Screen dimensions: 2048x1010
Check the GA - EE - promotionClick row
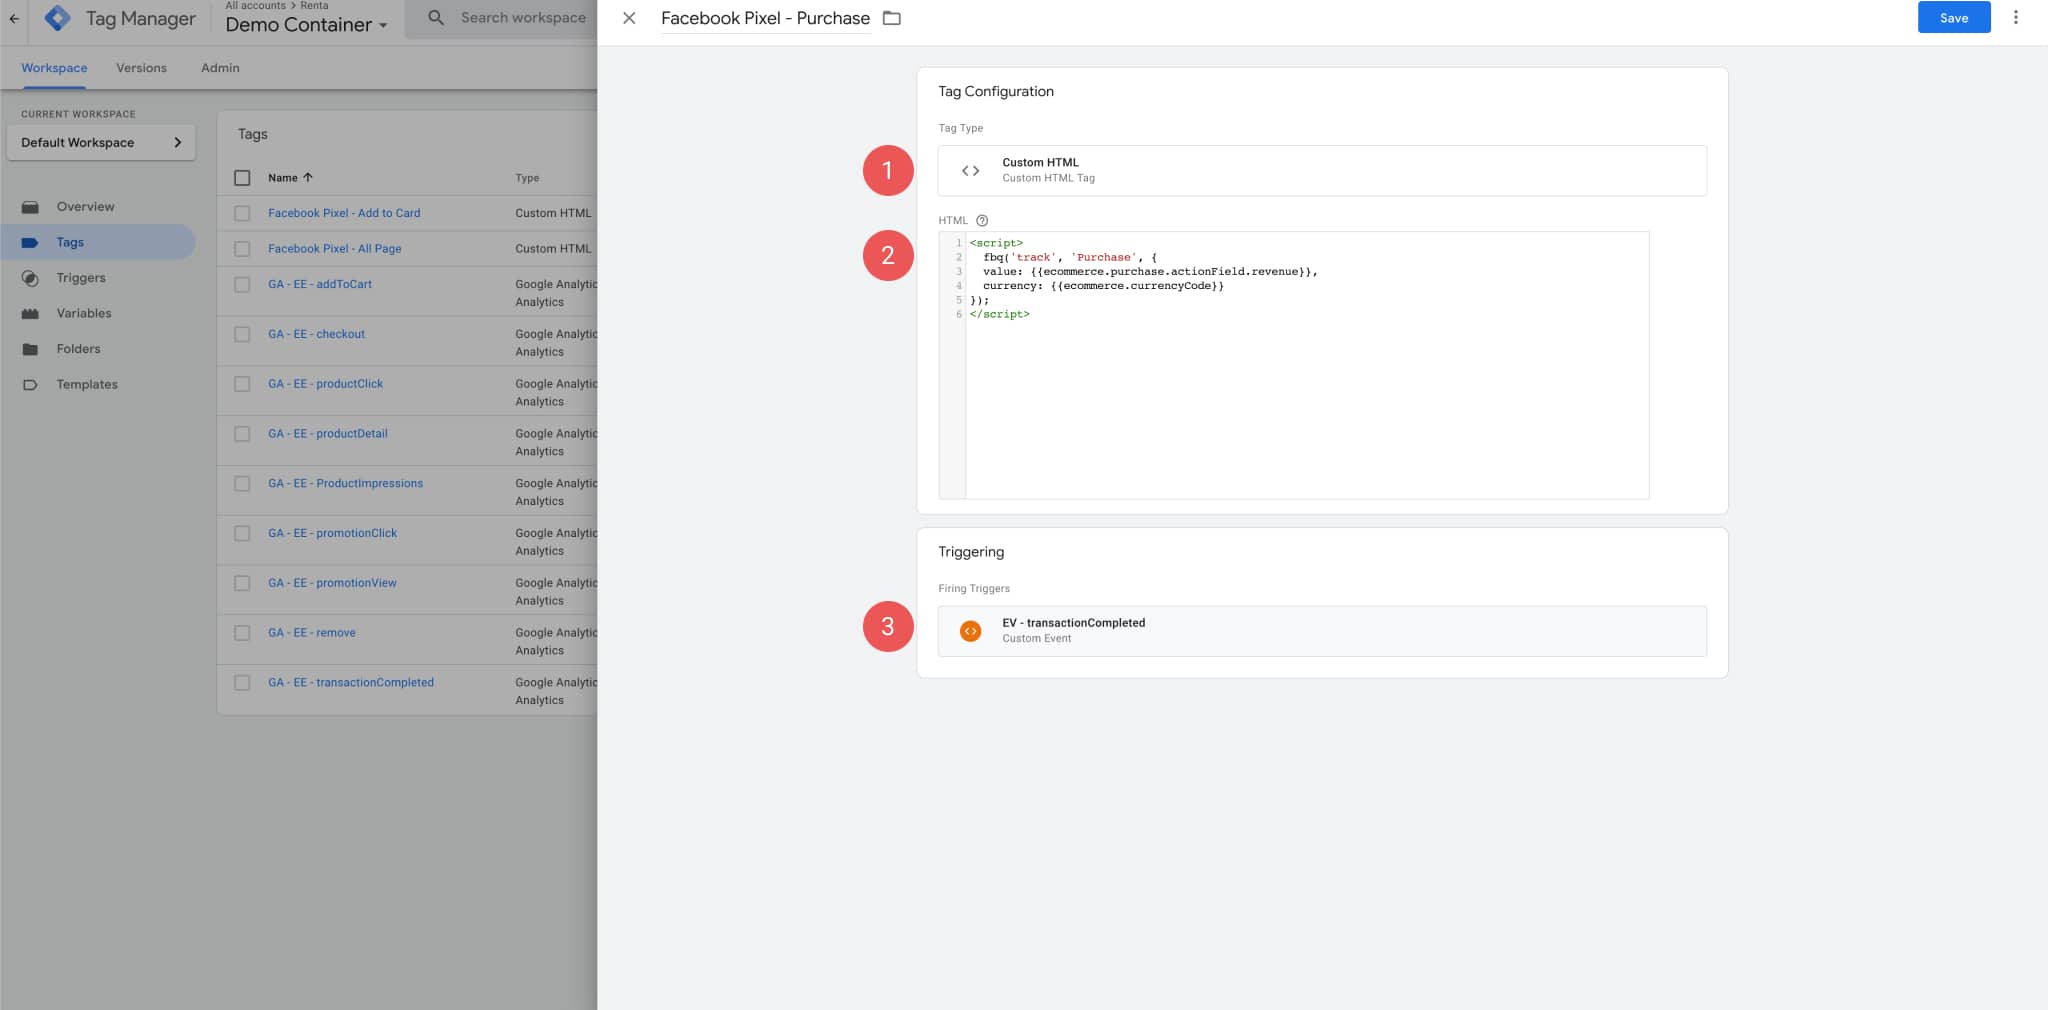click(242, 533)
